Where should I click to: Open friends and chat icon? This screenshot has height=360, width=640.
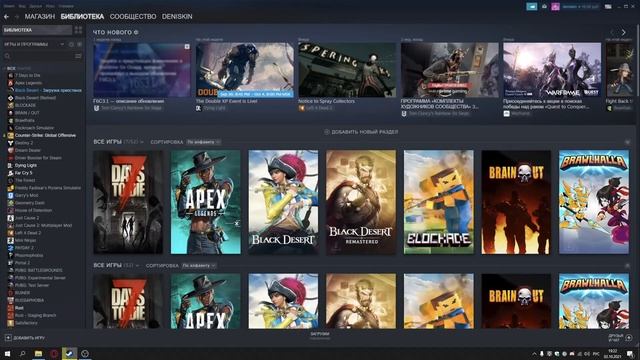coord(629,338)
